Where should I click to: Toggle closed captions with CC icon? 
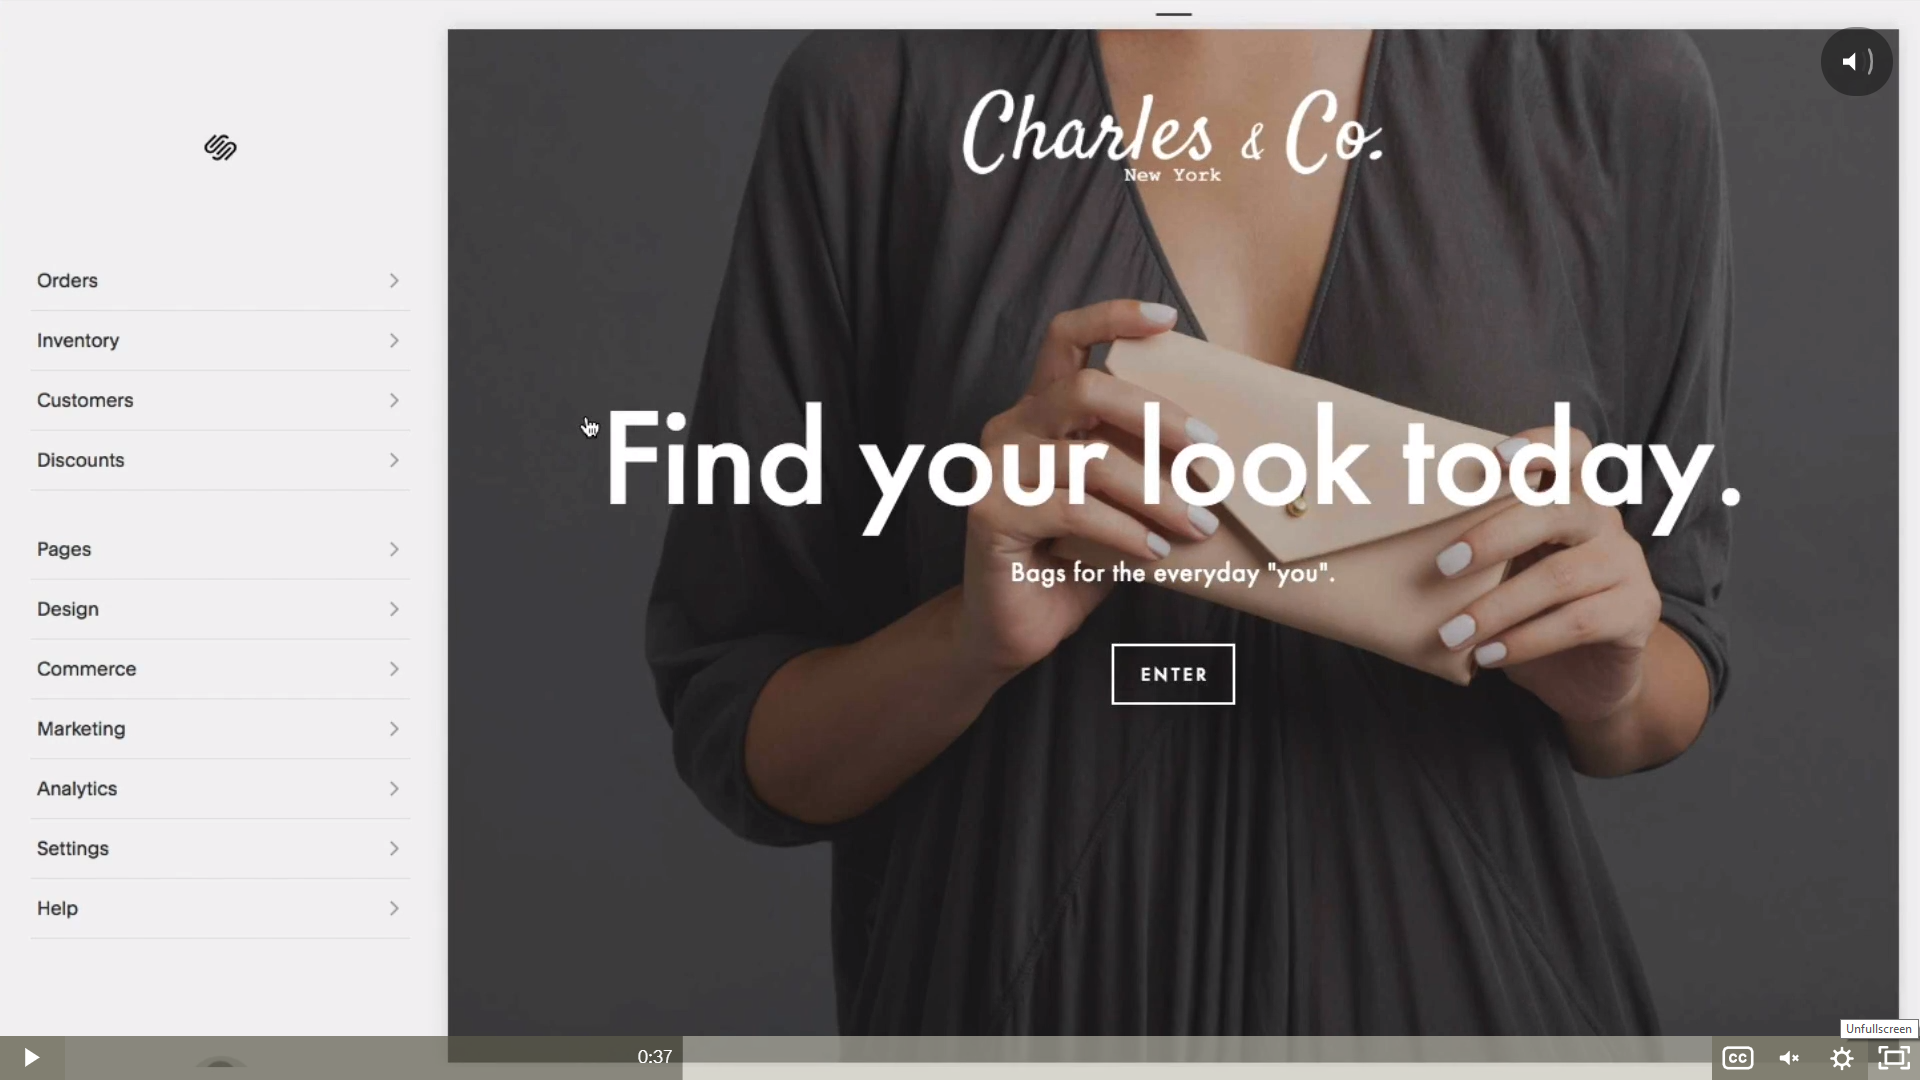click(1738, 1057)
